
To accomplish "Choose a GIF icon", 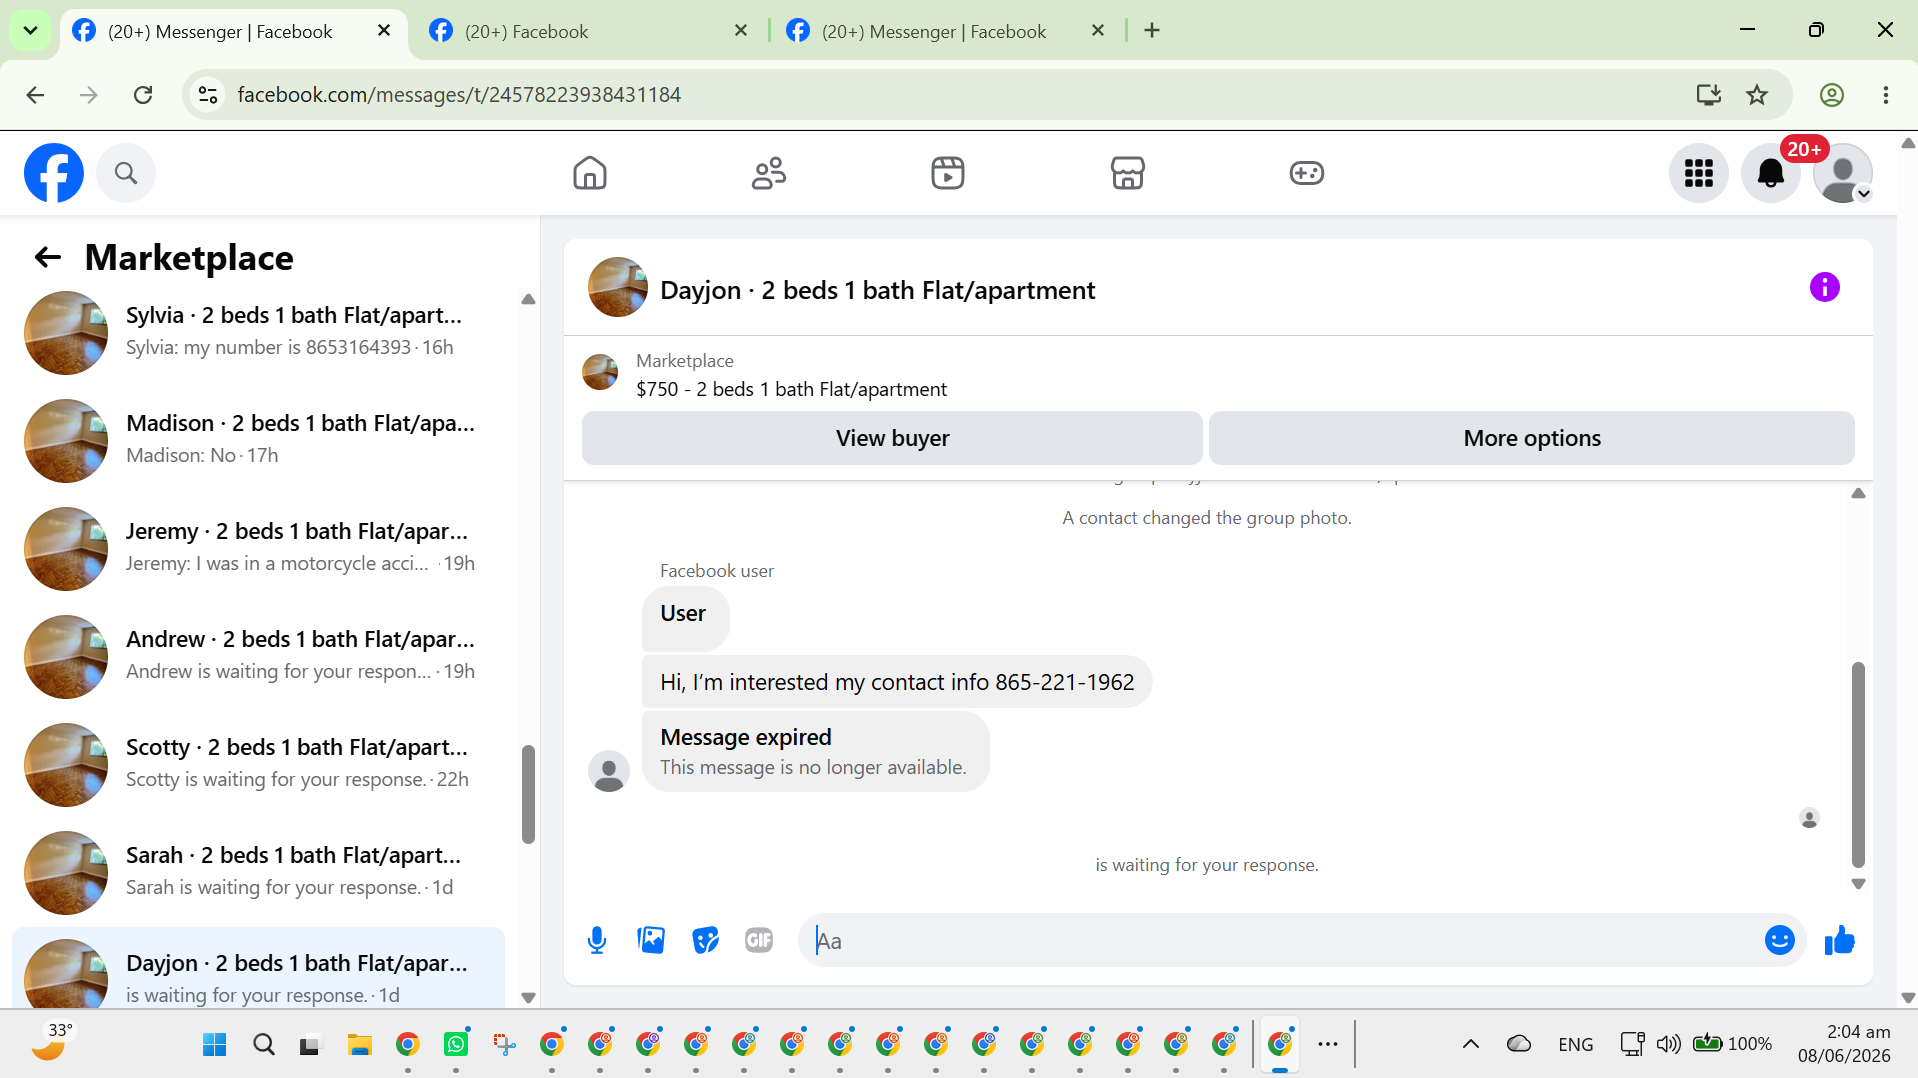I will [x=759, y=940].
